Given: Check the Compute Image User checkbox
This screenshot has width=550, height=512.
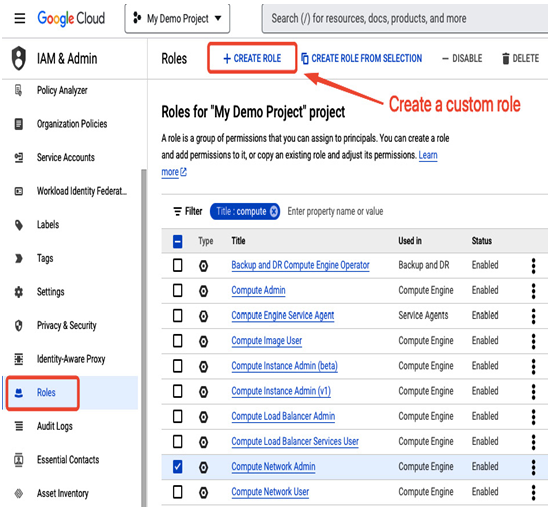Looking at the screenshot, I should (178, 341).
